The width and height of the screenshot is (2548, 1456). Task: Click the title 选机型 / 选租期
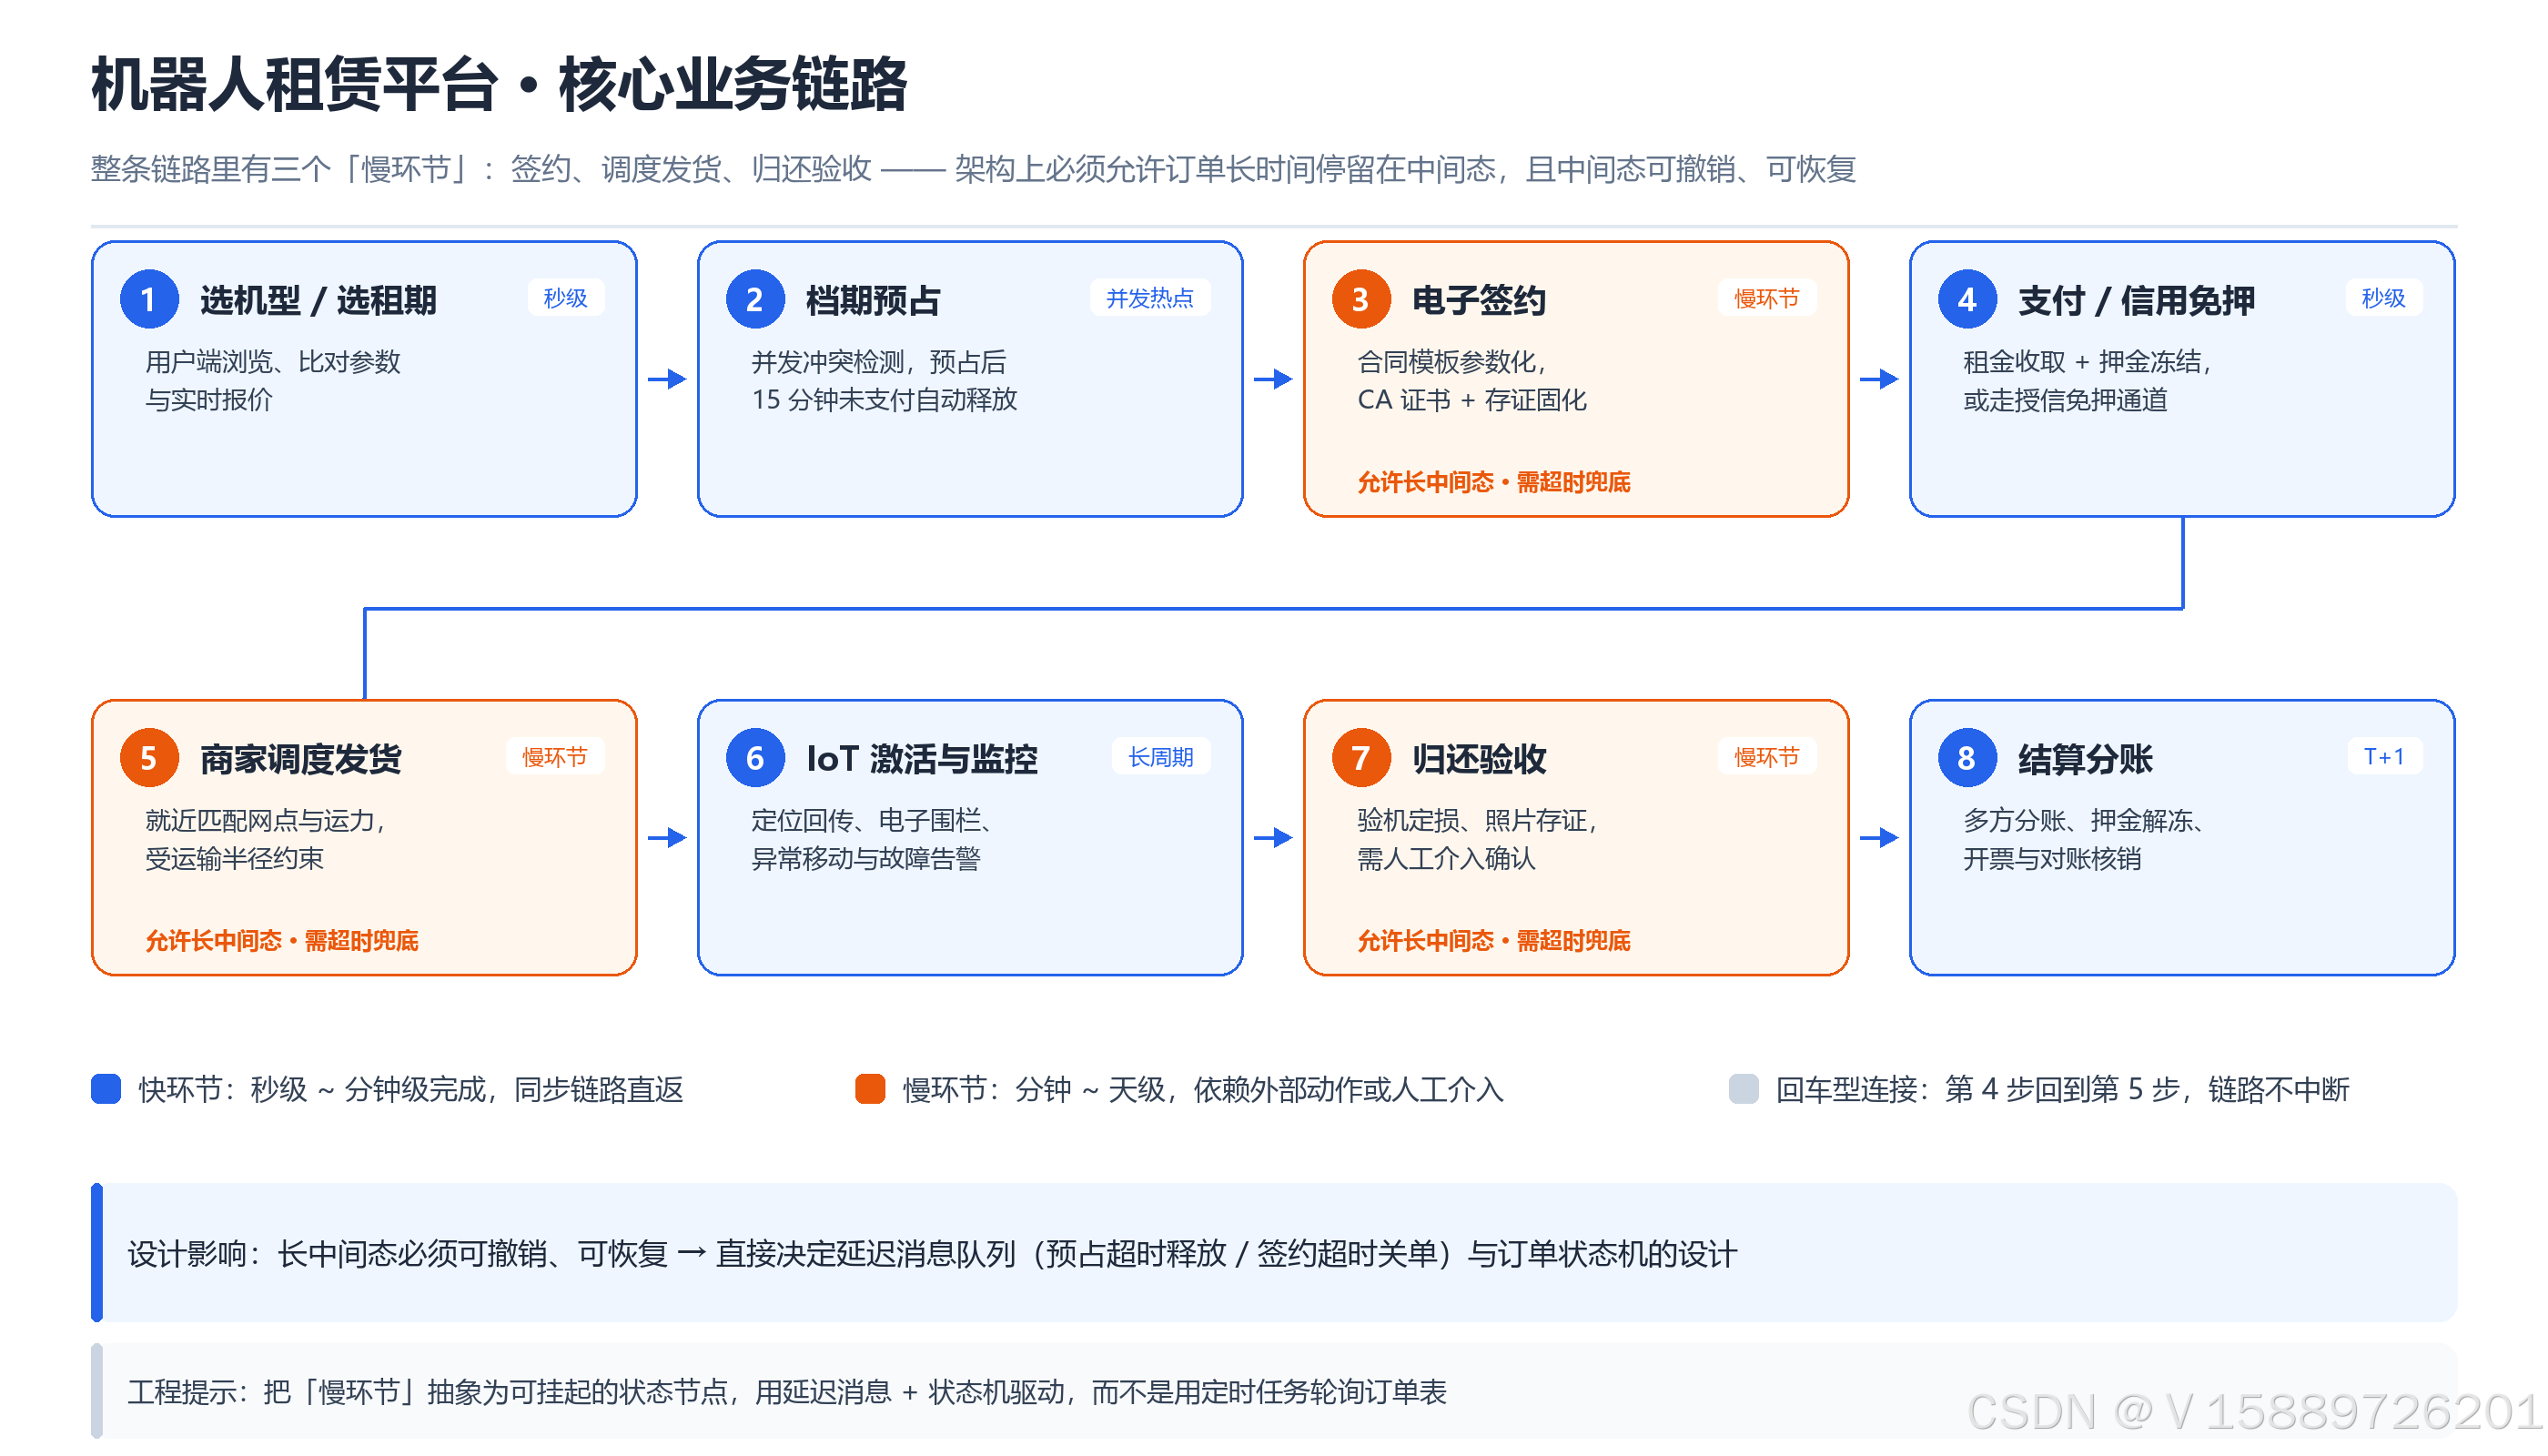tap(319, 300)
